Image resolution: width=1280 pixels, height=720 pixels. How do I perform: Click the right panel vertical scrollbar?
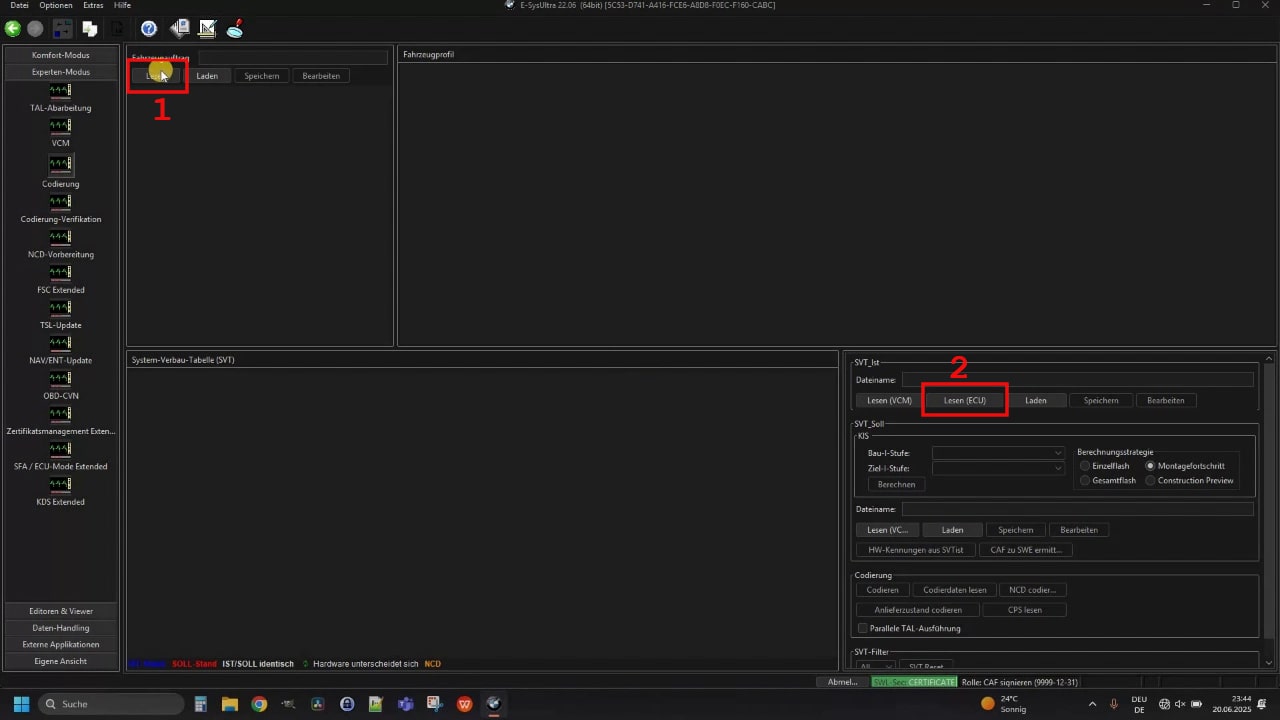pyautogui.click(x=1269, y=500)
